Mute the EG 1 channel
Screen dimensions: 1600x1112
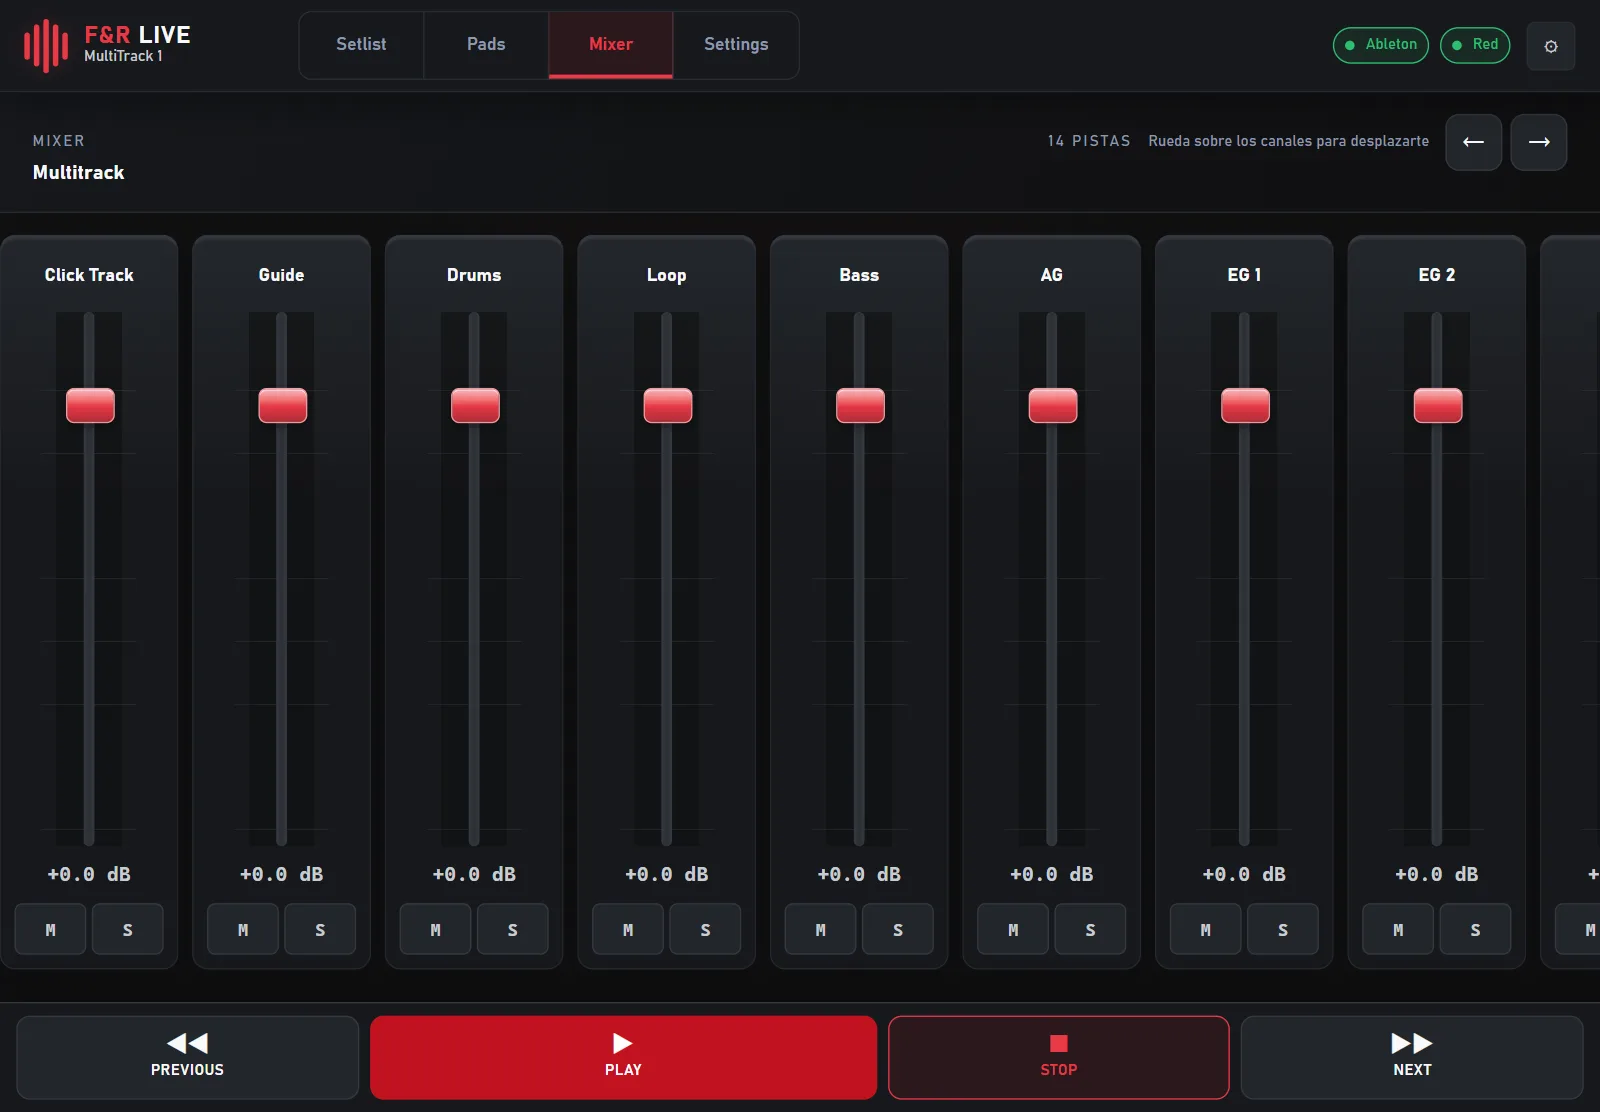tap(1205, 929)
